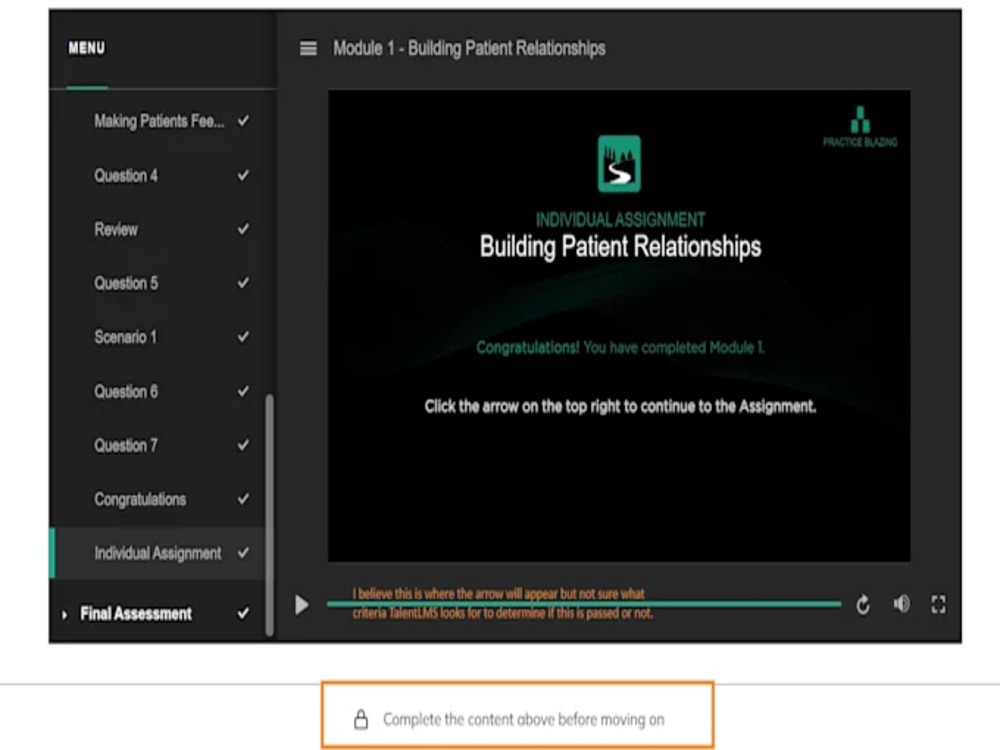Viewport: 1000px width, 750px height.
Task: Click checkmark beside Congratulations
Action: point(243,498)
